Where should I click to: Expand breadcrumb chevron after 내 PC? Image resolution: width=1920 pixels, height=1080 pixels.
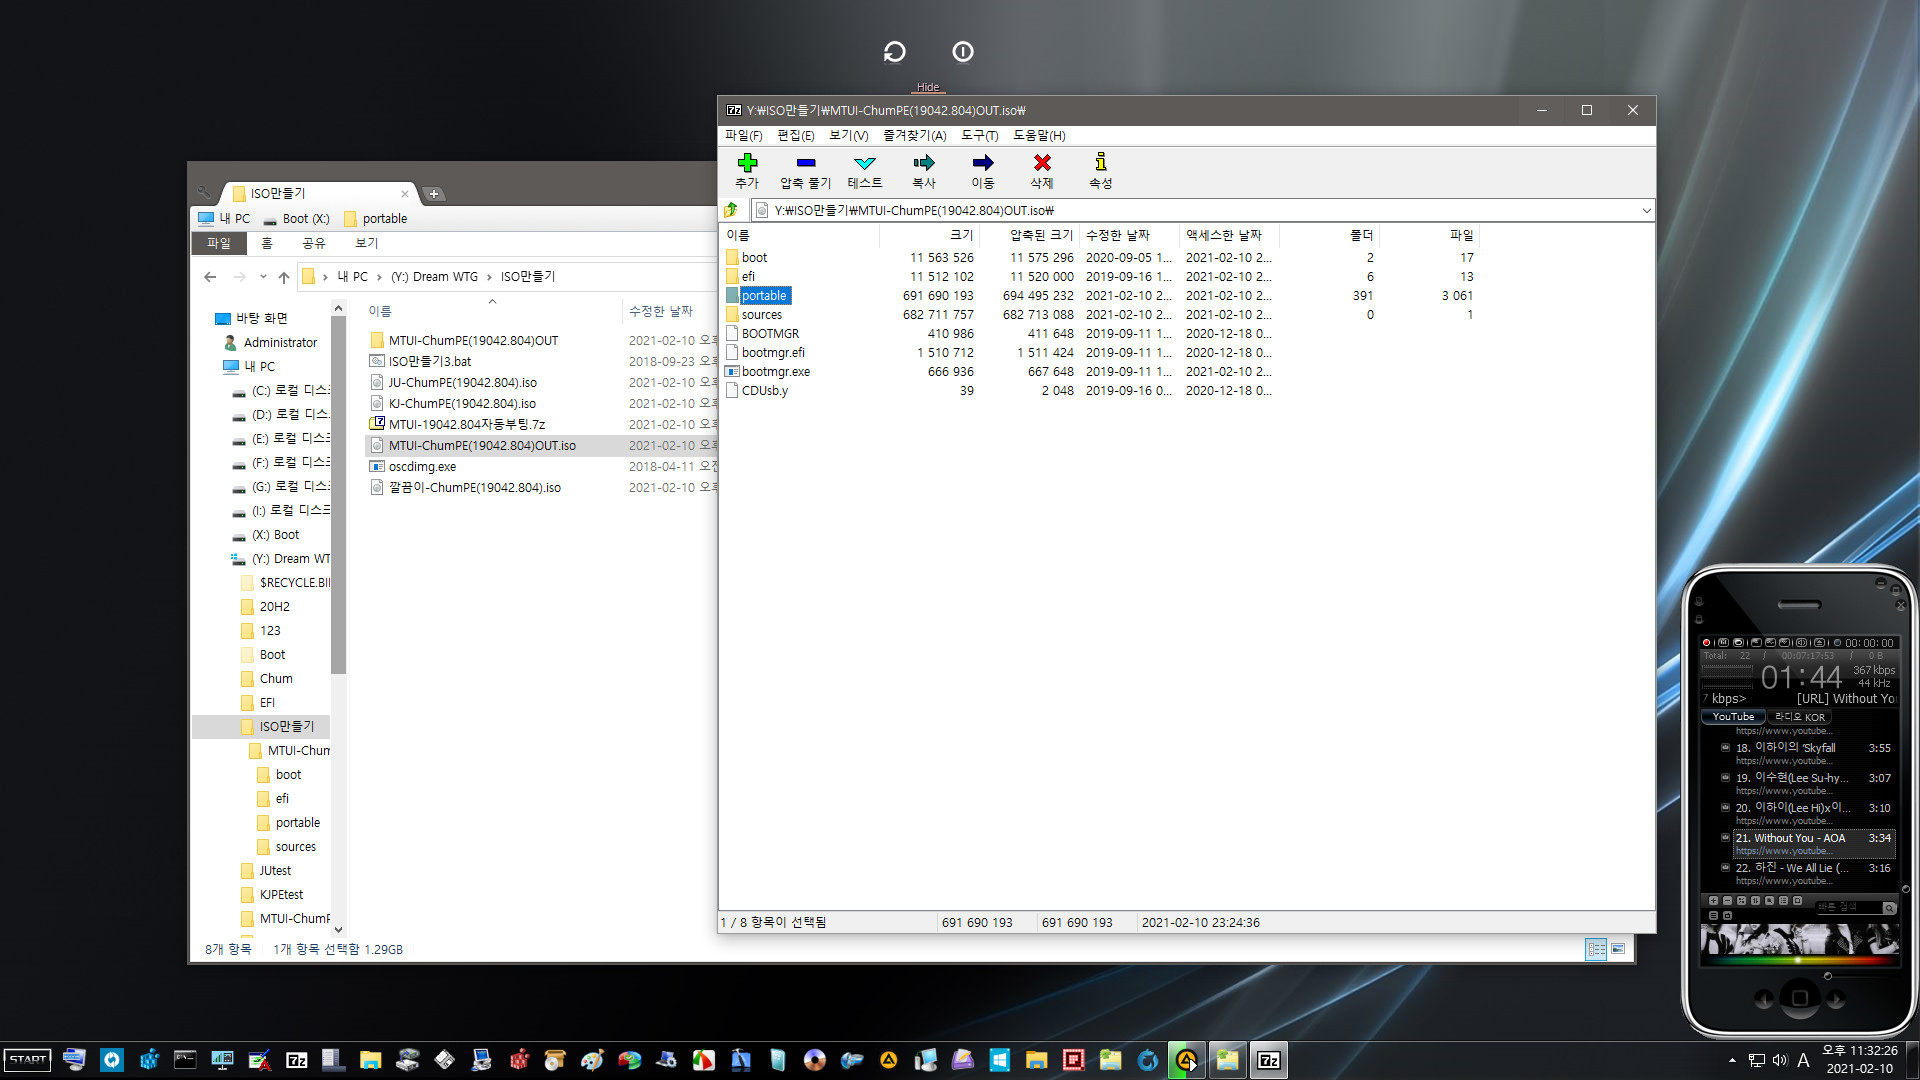(x=379, y=277)
